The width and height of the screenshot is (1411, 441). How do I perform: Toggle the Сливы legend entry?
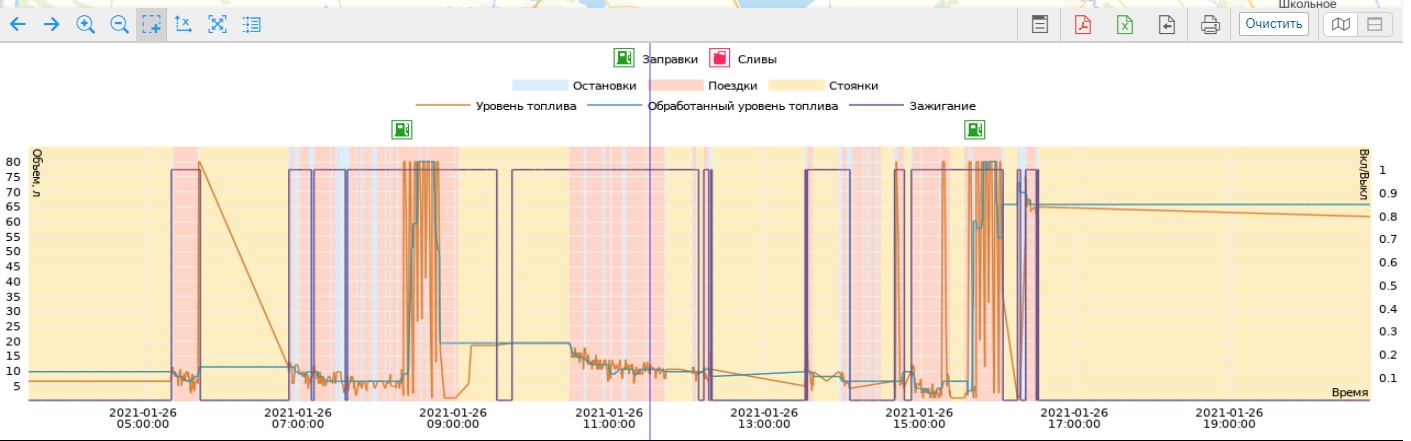[x=719, y=59]
